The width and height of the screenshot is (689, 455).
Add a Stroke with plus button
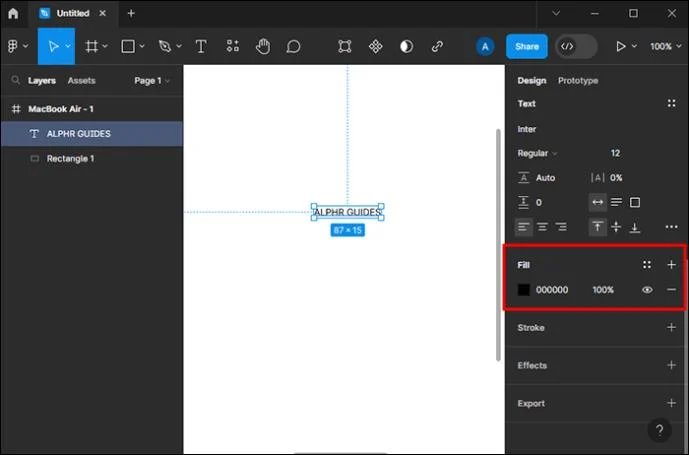point(671,328)
